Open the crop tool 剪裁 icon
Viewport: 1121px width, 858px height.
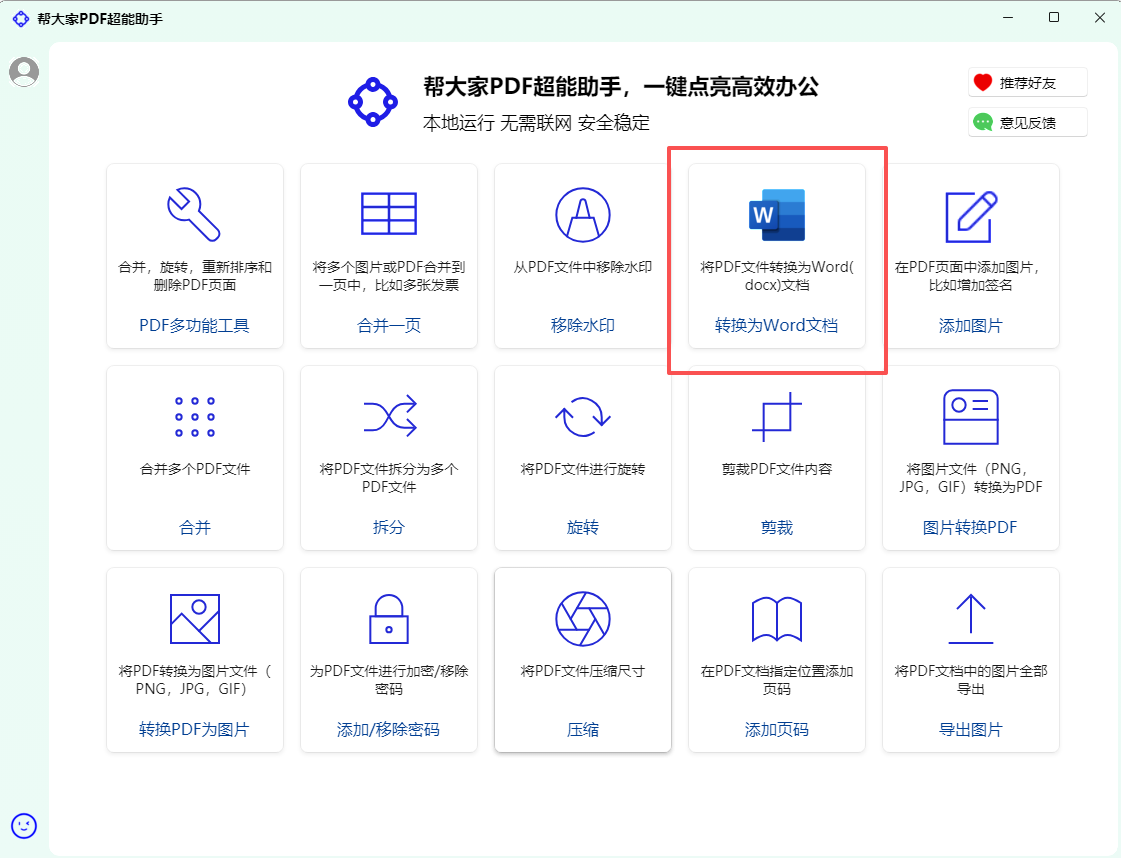777,416
